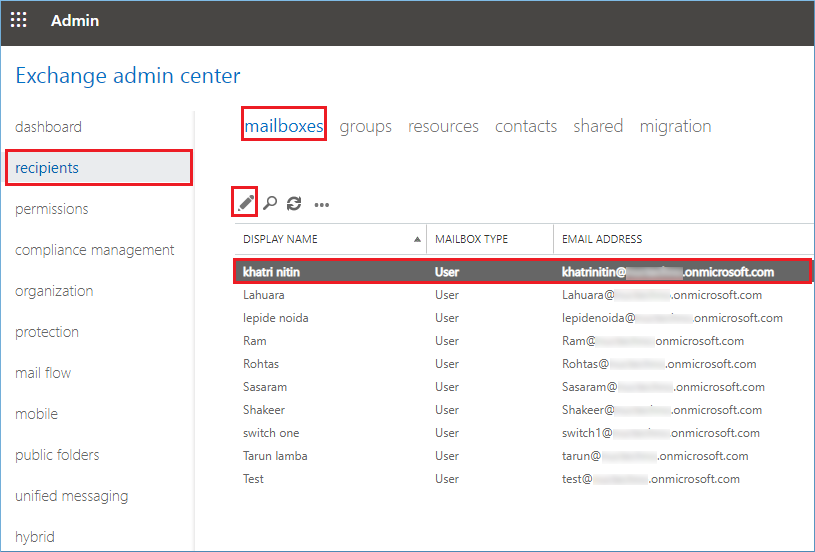Image resolution: width=815 pixels, height=552 pixels.
Task: Click Exchange admin center heading
Action: [x=128, y=75]
